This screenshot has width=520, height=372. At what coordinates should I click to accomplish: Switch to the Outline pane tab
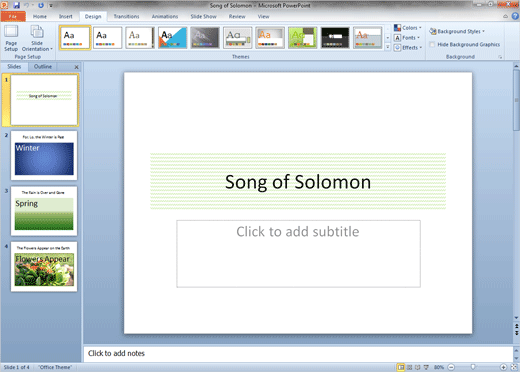pyautogui.click(x=43, y=67)
